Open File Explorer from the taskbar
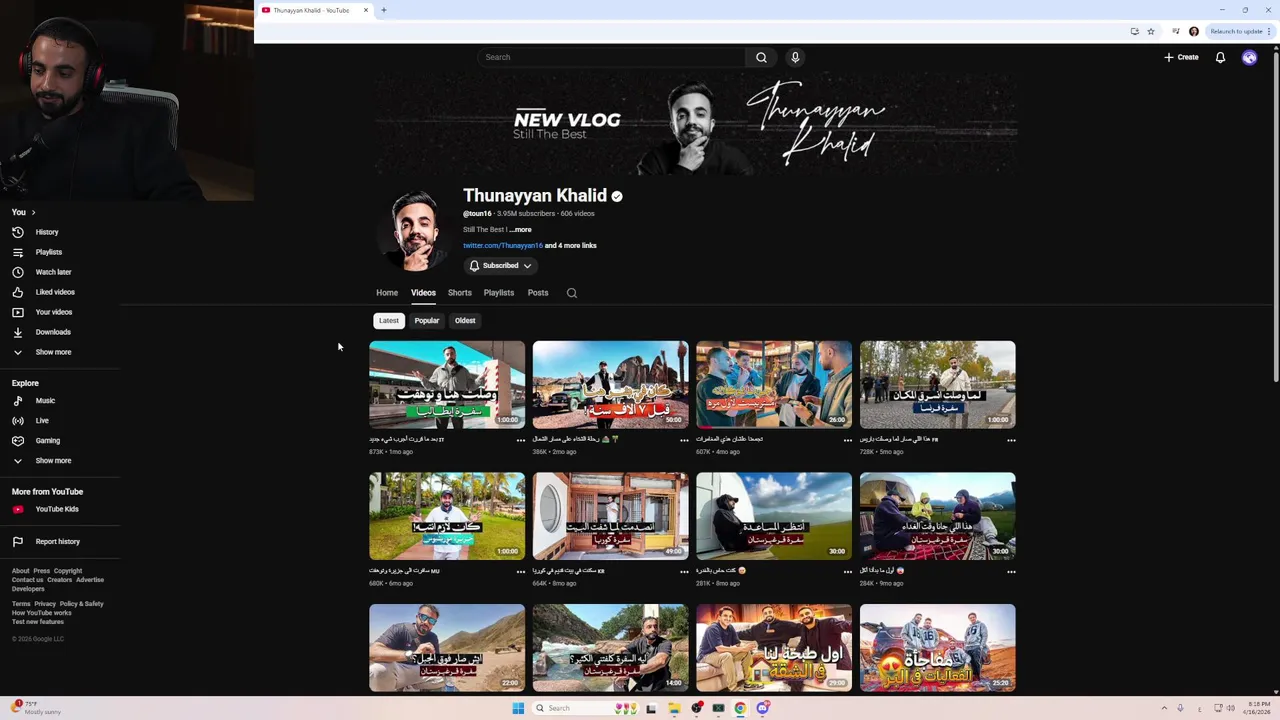1280x720 pixels. pos(674,708)
